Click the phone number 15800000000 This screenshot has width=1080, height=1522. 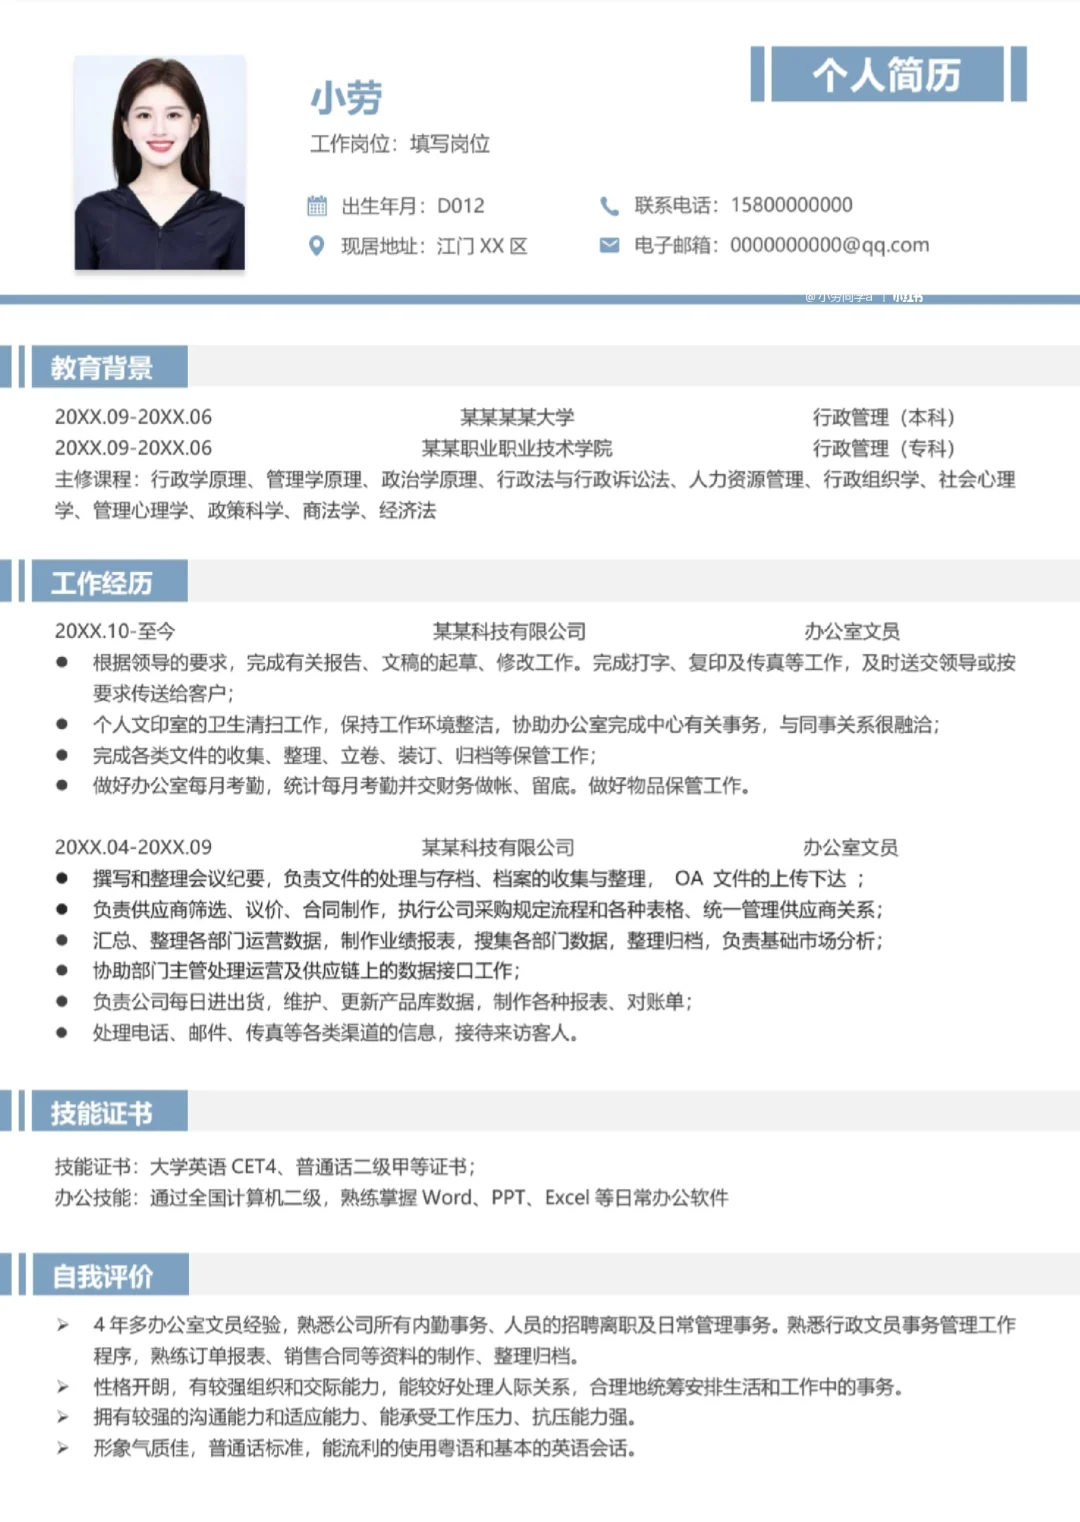tap(792, 205)
